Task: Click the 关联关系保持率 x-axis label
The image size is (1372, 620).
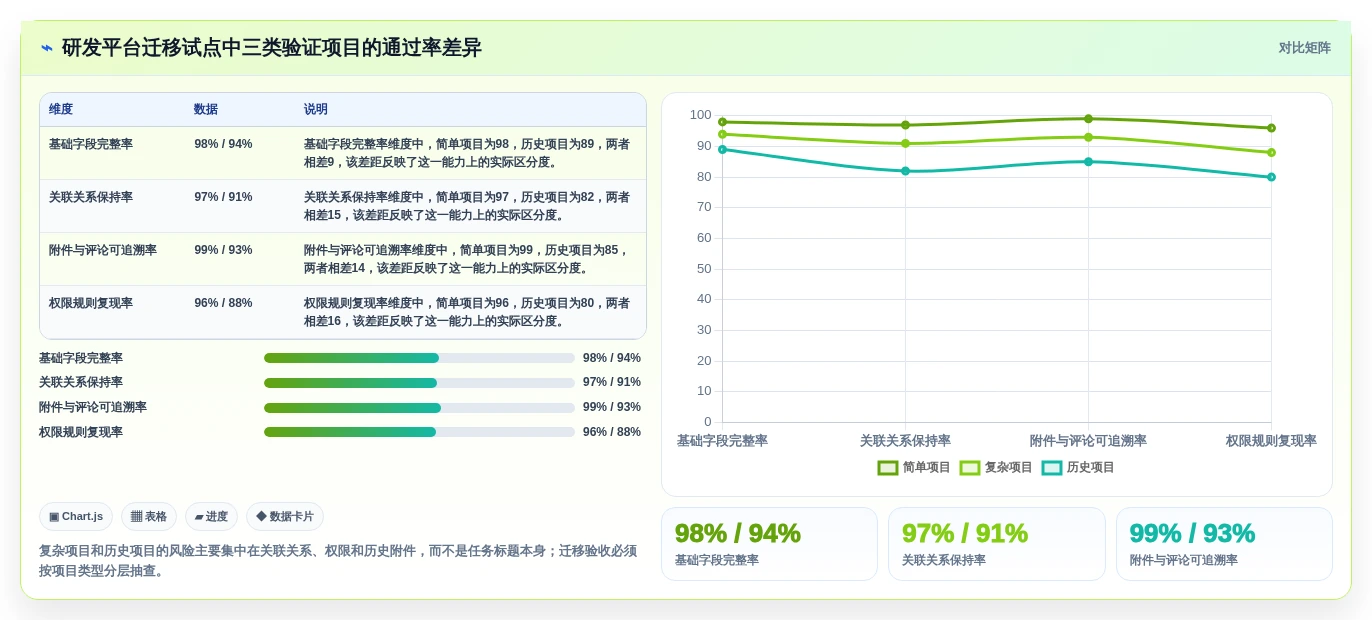Action: [905, 441]
